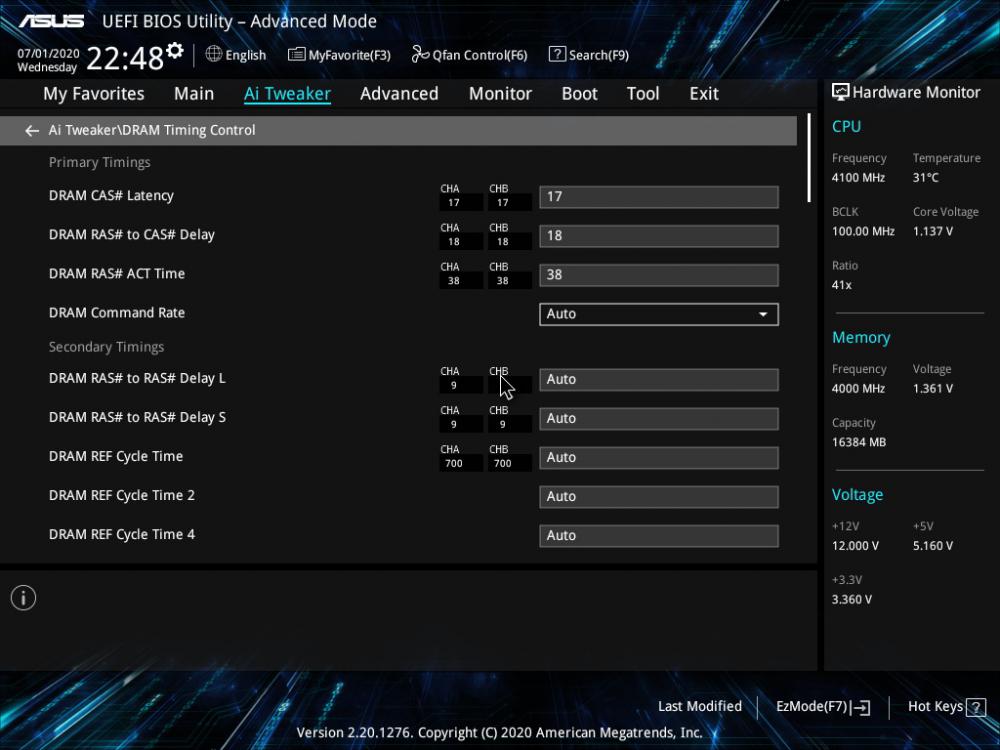Screen dimensions: 1000x750
Task: Click the Core Voltage 1.137 V value
Action: [932, 232]
